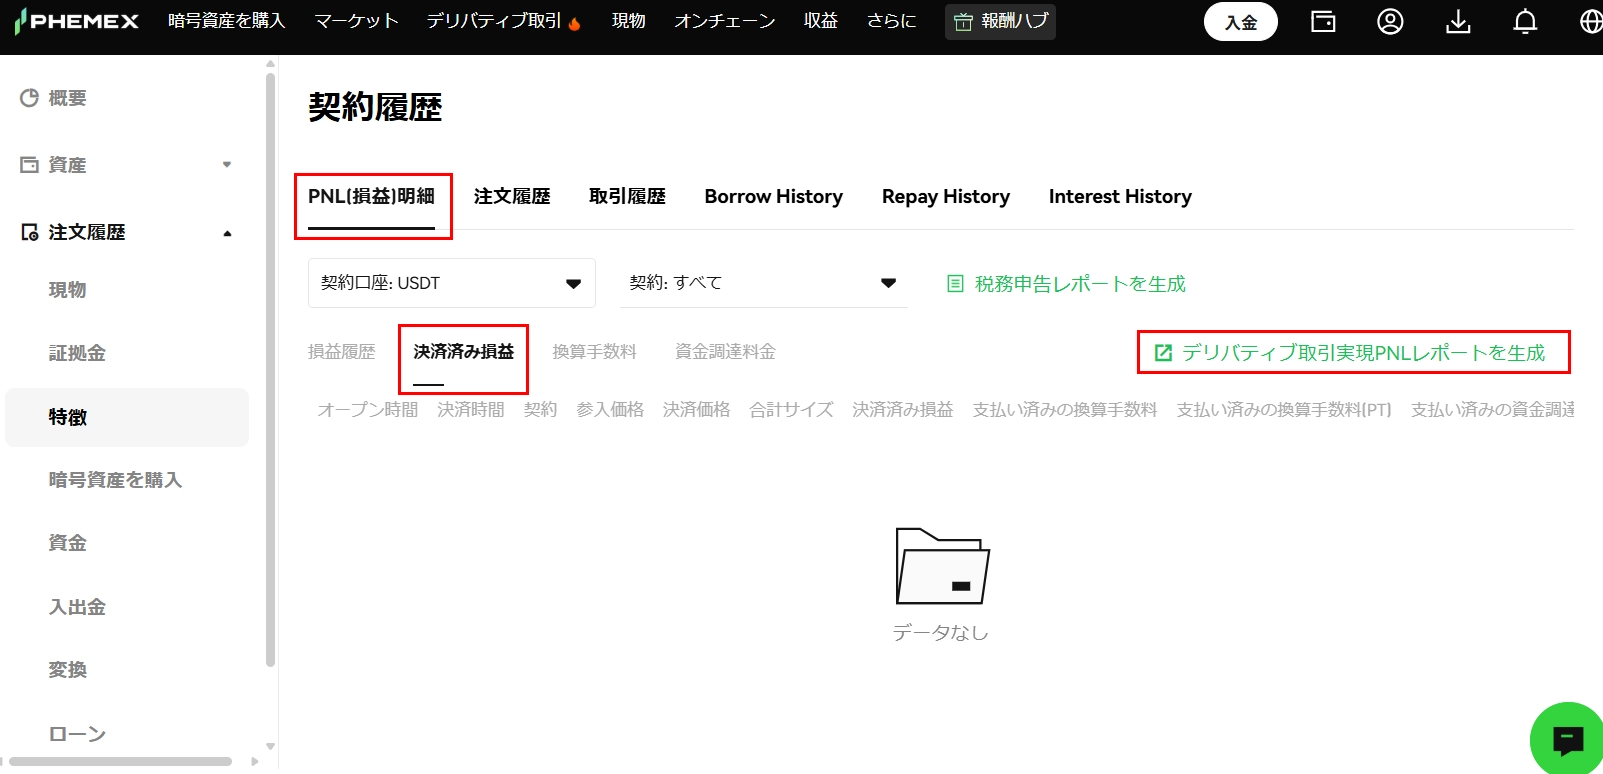Open the live chat bubble
This screenshot has height=774, width=1603.
coord(1567,740)
